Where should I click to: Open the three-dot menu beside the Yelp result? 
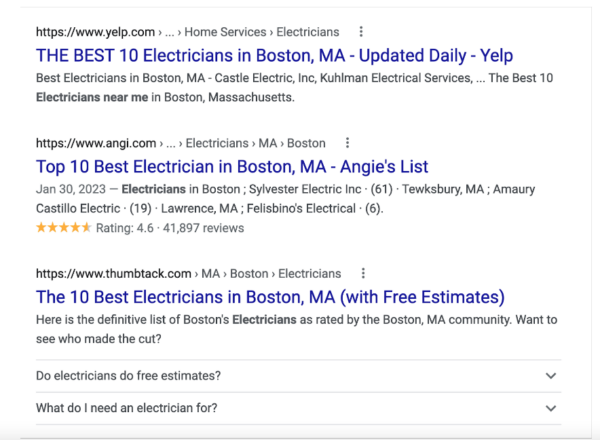[361, 32]
